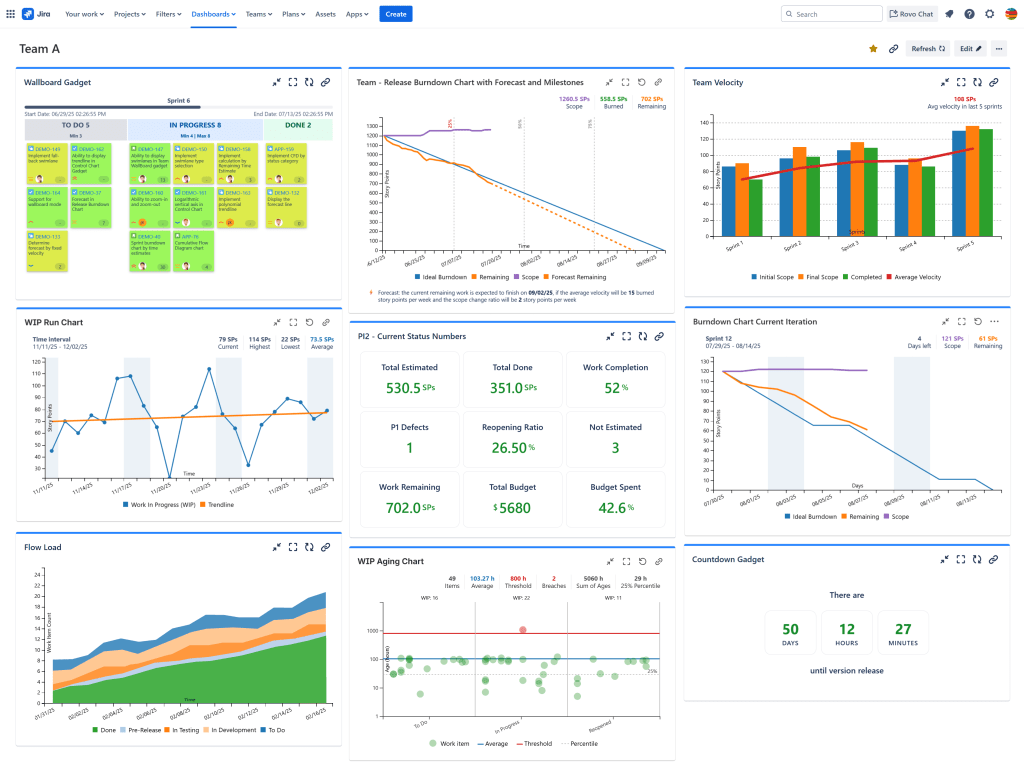Click the blue Initial Scope legend swatch
The width and height of the screenshot is (1024, 768).
click(754, 277)
